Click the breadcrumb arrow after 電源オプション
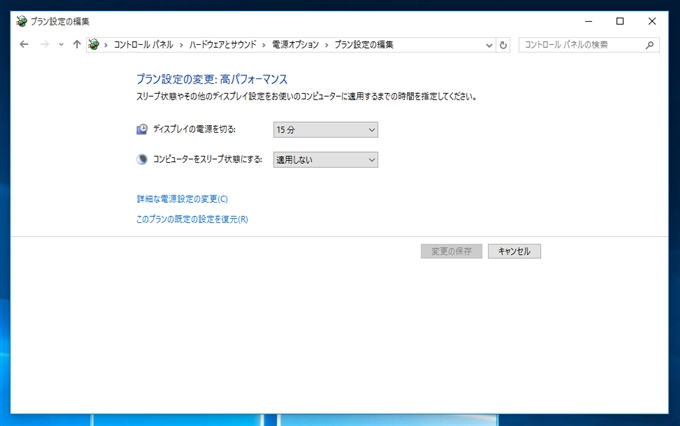 (327, 45)
